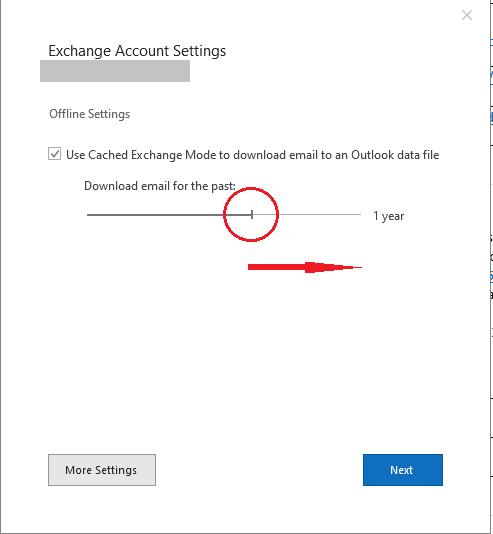Click the "Offline Settings" heading

[90, 114]
